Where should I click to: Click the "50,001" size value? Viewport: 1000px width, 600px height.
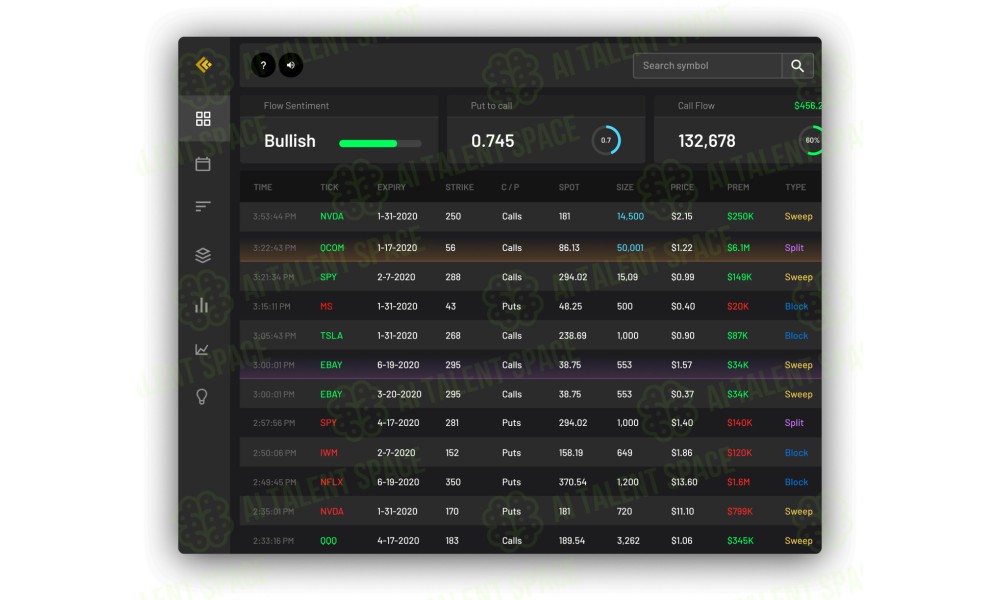(x=630, y=248)
